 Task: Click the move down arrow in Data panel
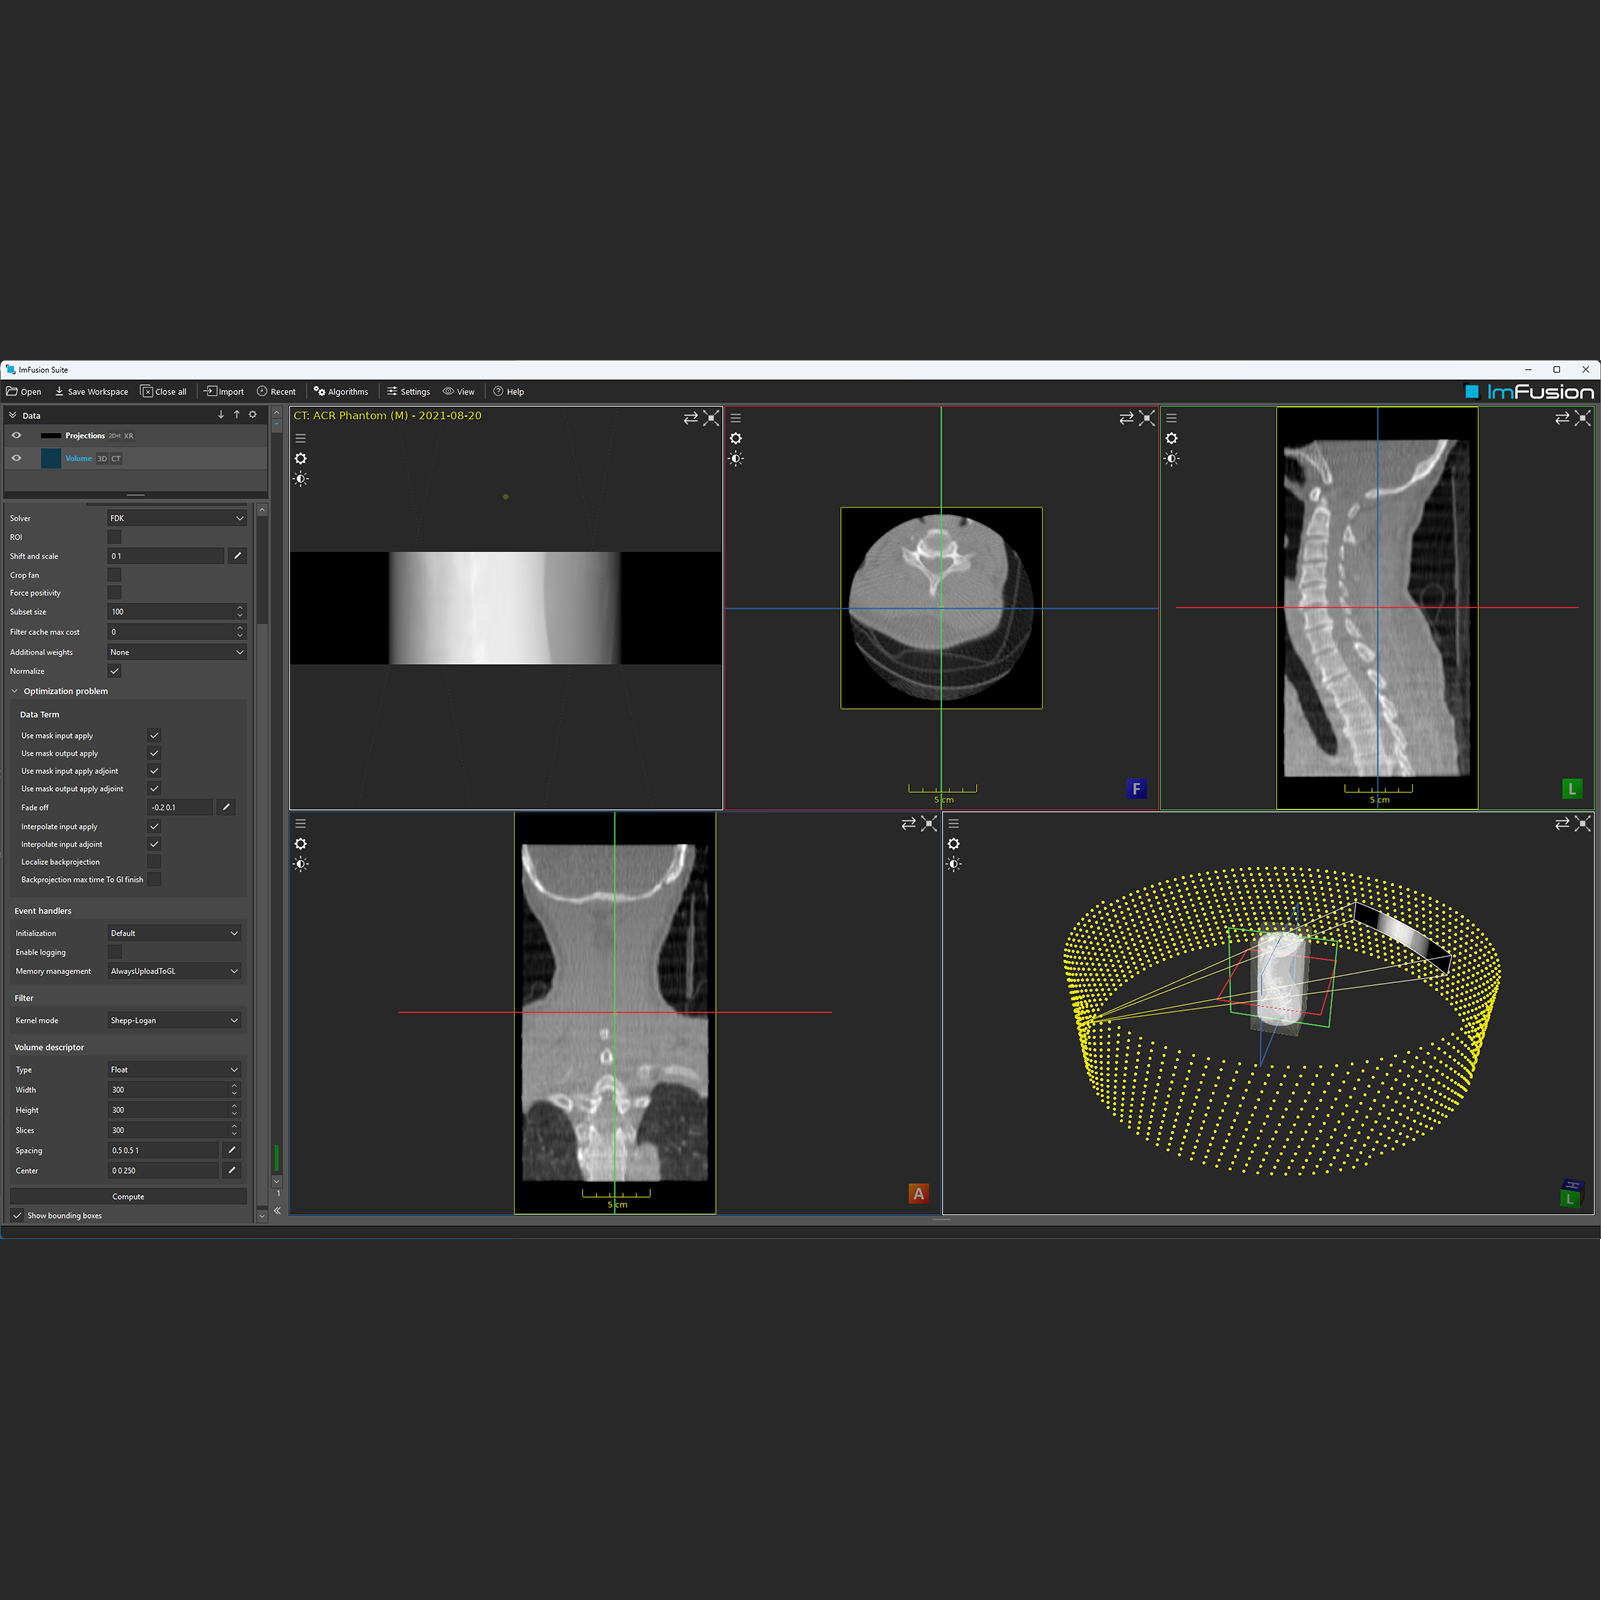pyautogui.click(x=221, y=415)
